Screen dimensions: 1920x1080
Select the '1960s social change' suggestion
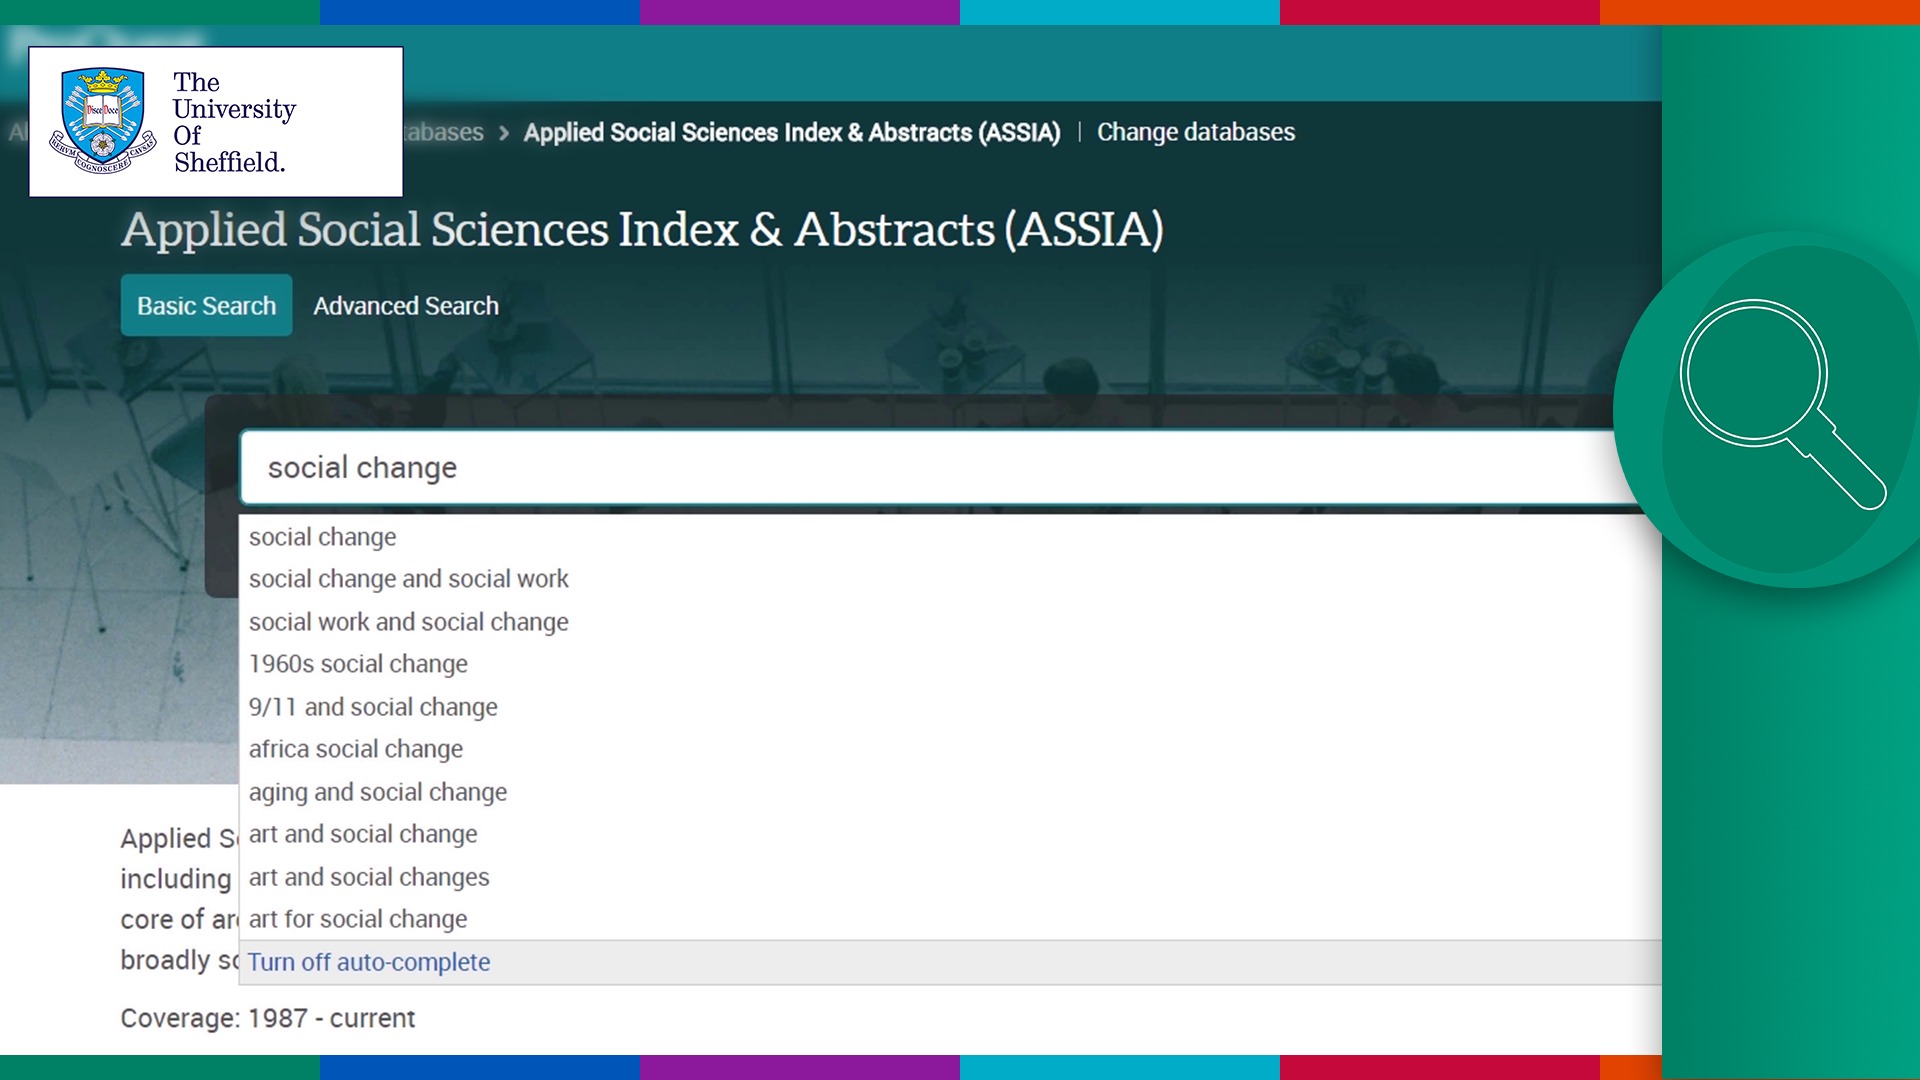[x=358, y=664]
